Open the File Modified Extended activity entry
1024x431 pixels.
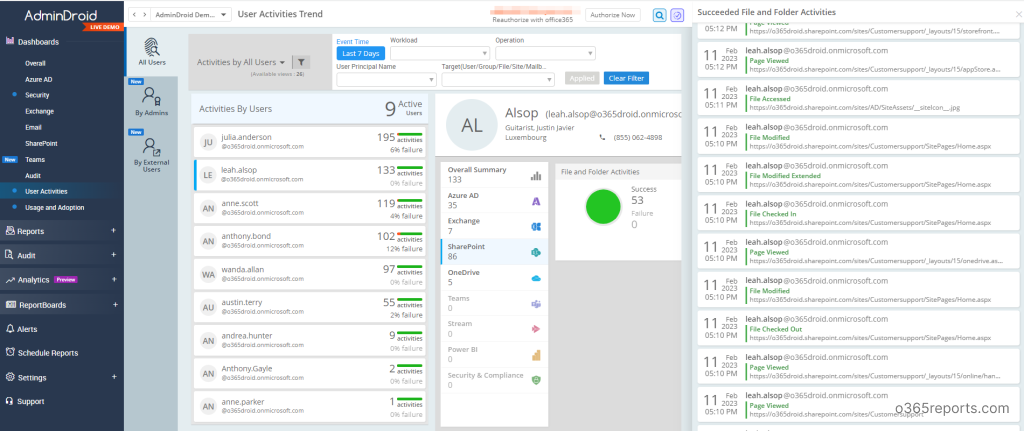[x=858, y=175]
